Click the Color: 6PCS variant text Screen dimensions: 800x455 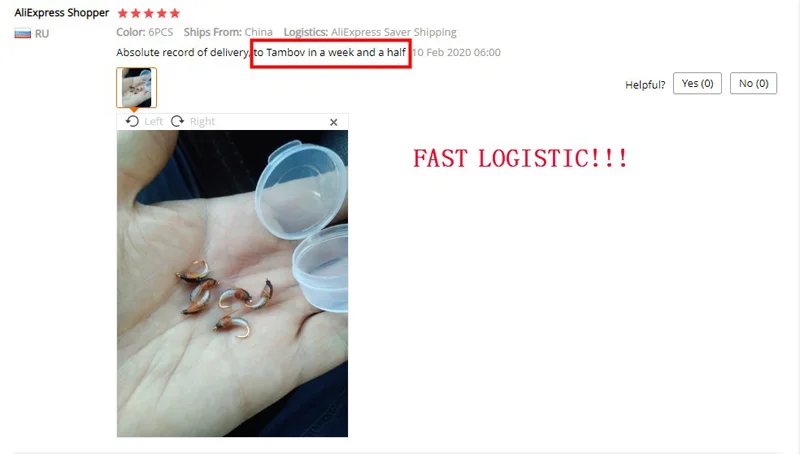point(144,32)
